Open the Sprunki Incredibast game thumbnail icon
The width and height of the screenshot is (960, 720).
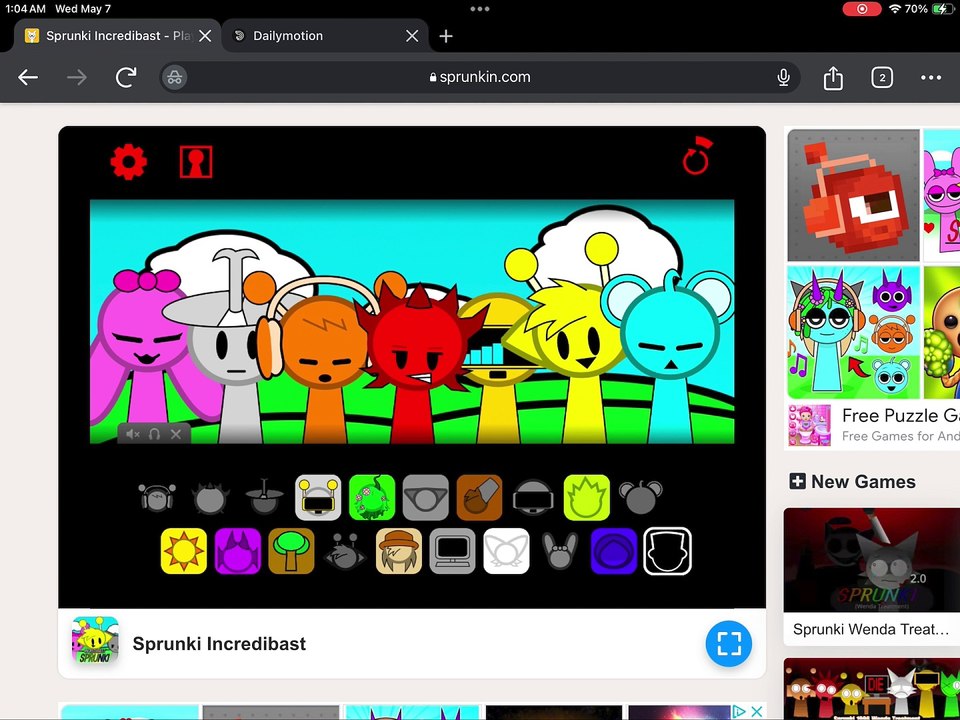(x=95, y=640)
